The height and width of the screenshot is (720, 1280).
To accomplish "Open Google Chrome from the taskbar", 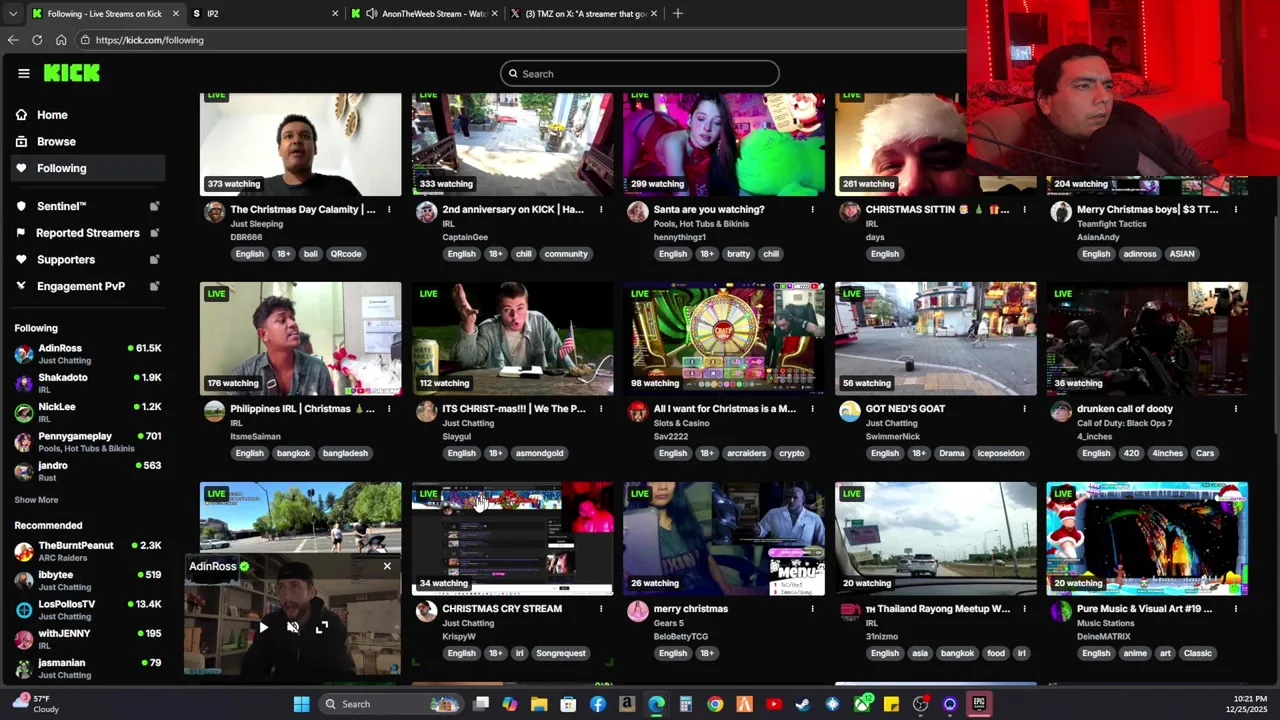I will click(715, 704).
